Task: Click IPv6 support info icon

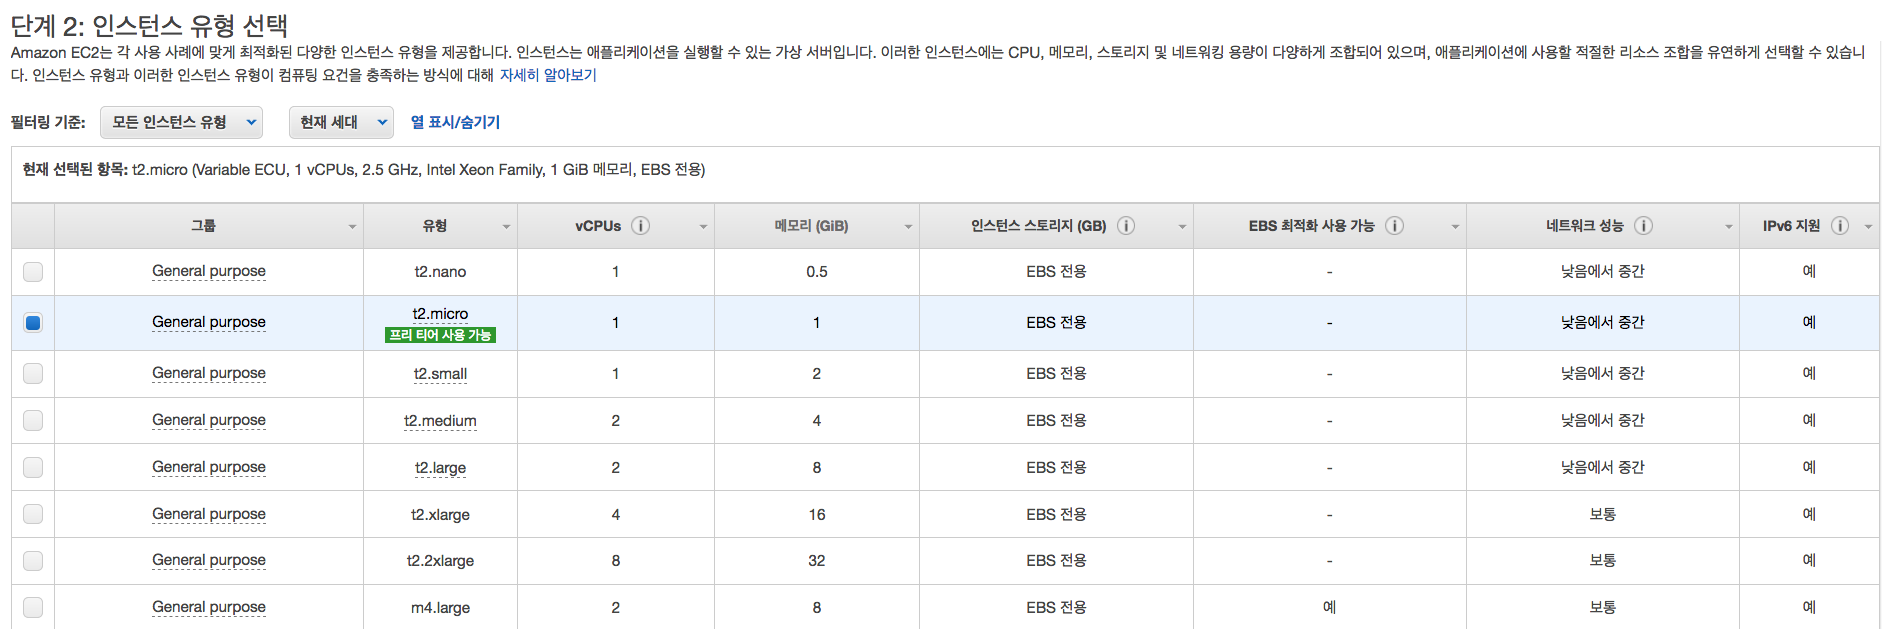Action: (1840, 226)
